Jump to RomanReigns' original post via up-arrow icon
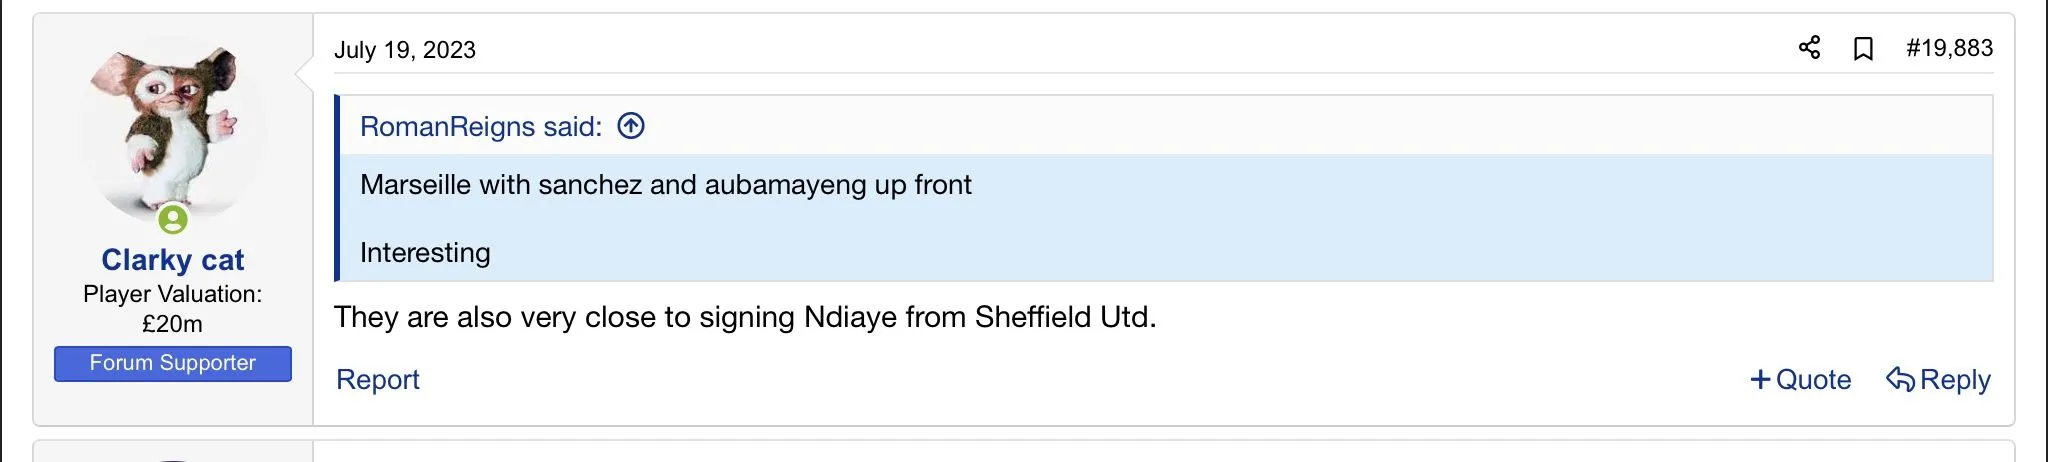 (x=631, y=126)
